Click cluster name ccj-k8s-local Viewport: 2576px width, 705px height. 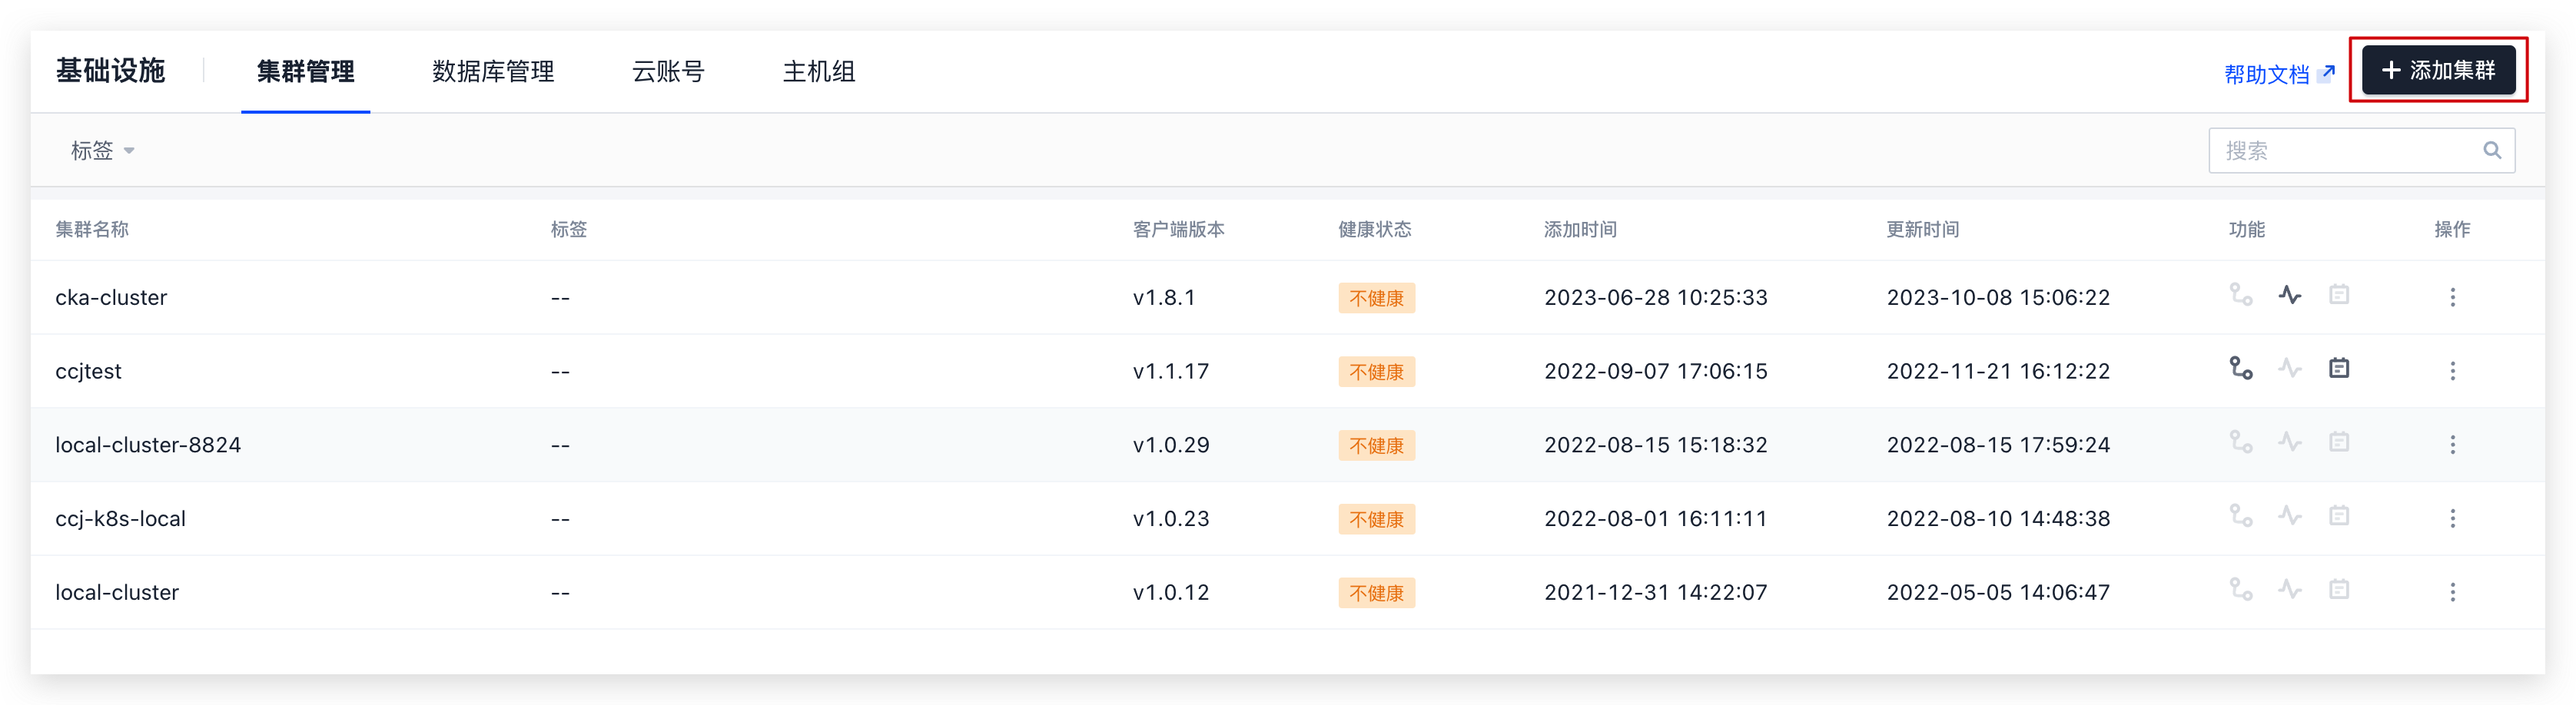(x=120, y=518)
